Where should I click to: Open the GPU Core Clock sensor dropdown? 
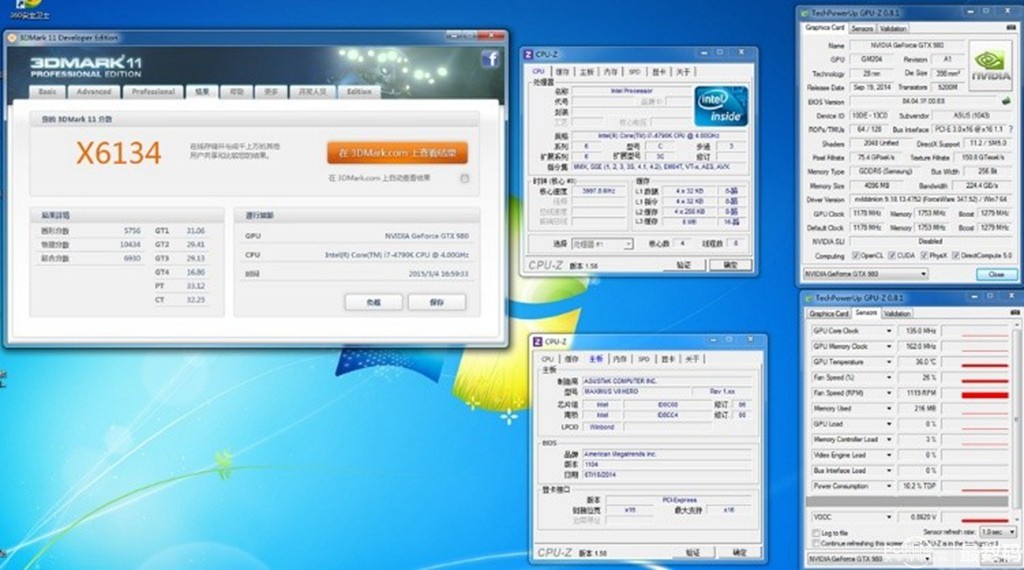889,331
